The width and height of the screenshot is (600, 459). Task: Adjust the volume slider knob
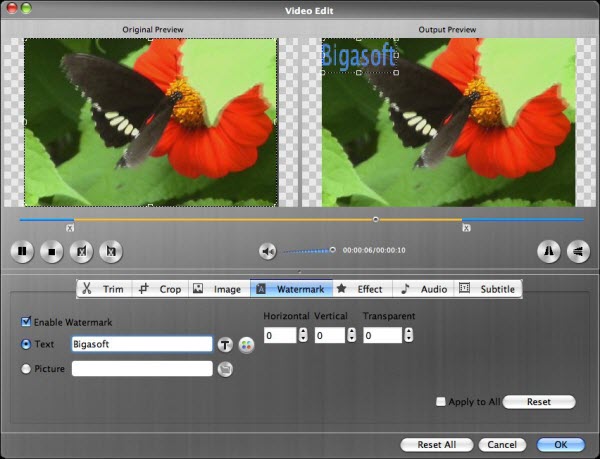(x=333, y=250)
